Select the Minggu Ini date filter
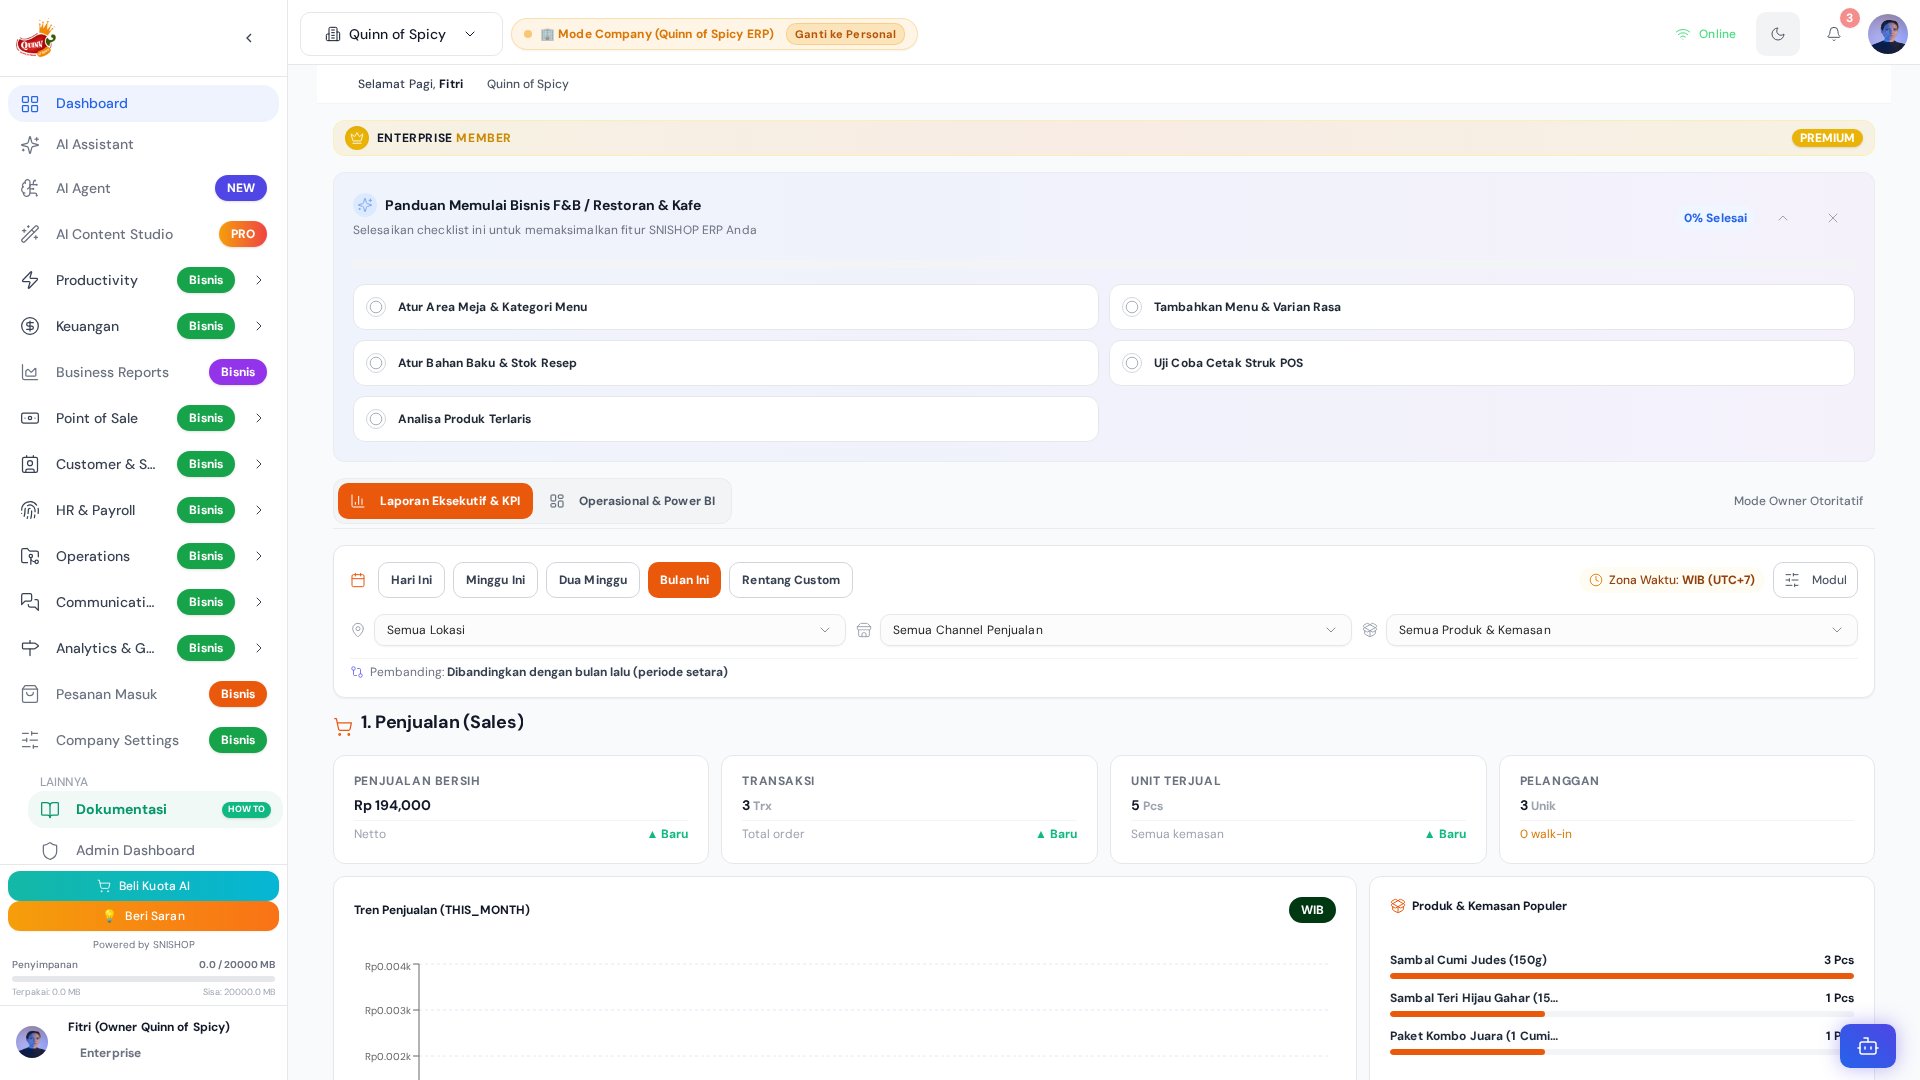 (x=495, y=580)
